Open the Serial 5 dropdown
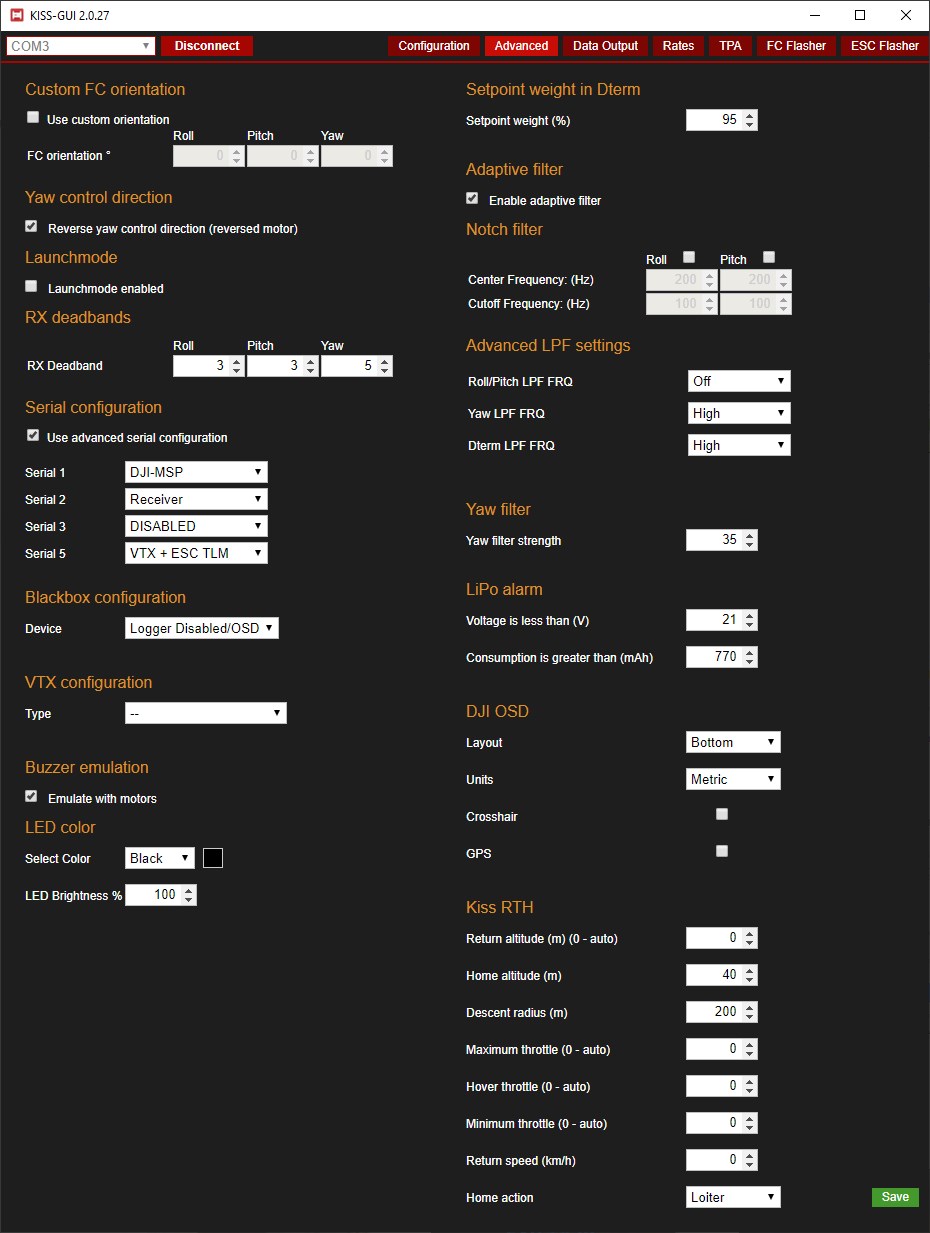 [197, 553]
